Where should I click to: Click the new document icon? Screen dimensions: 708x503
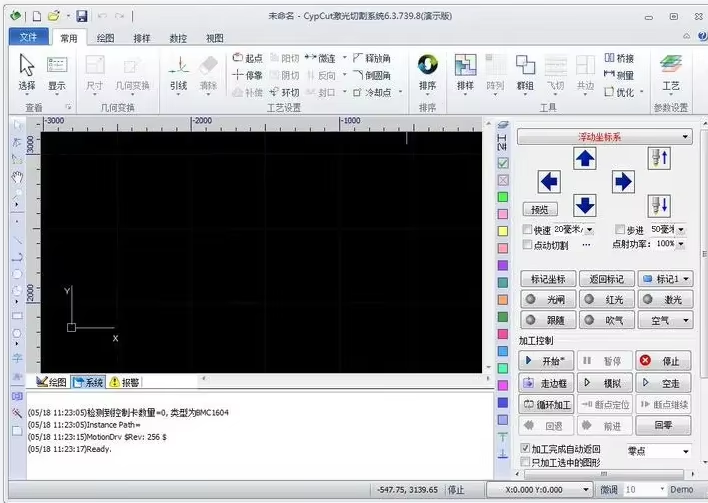(37, 16)
